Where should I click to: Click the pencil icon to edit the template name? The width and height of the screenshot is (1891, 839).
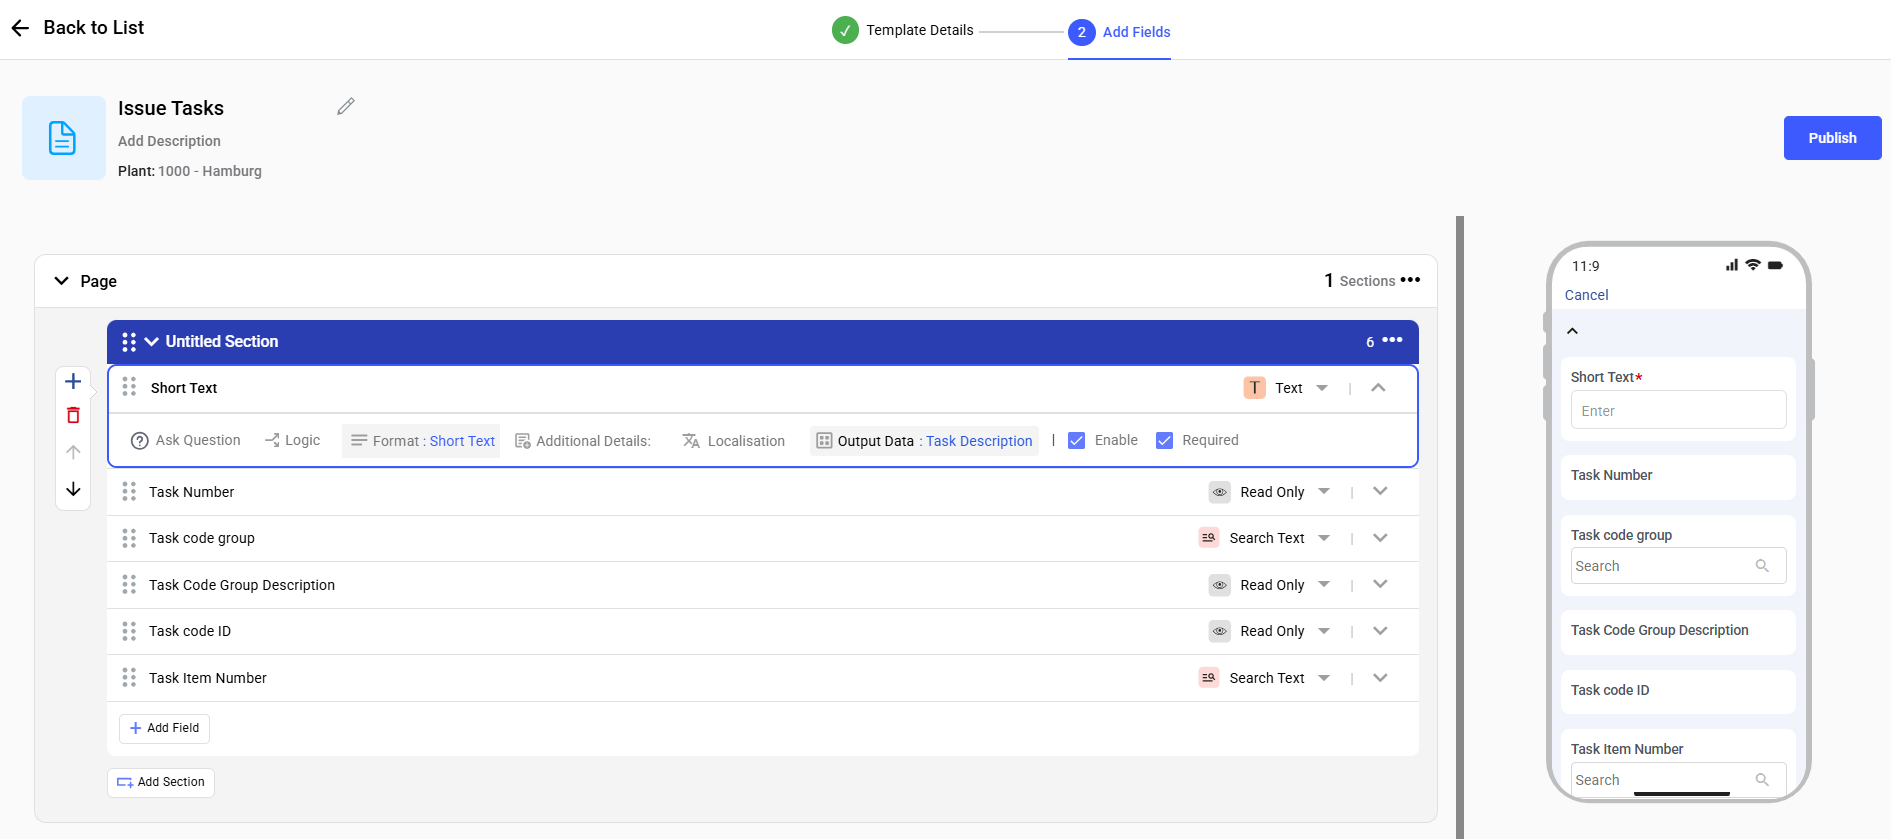pyautogui.click(x=346, y=106)
